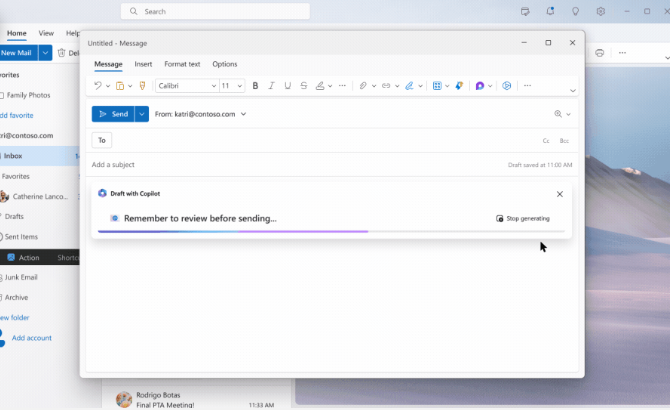Click the Attach file paperclip icon

coord(363,86)
